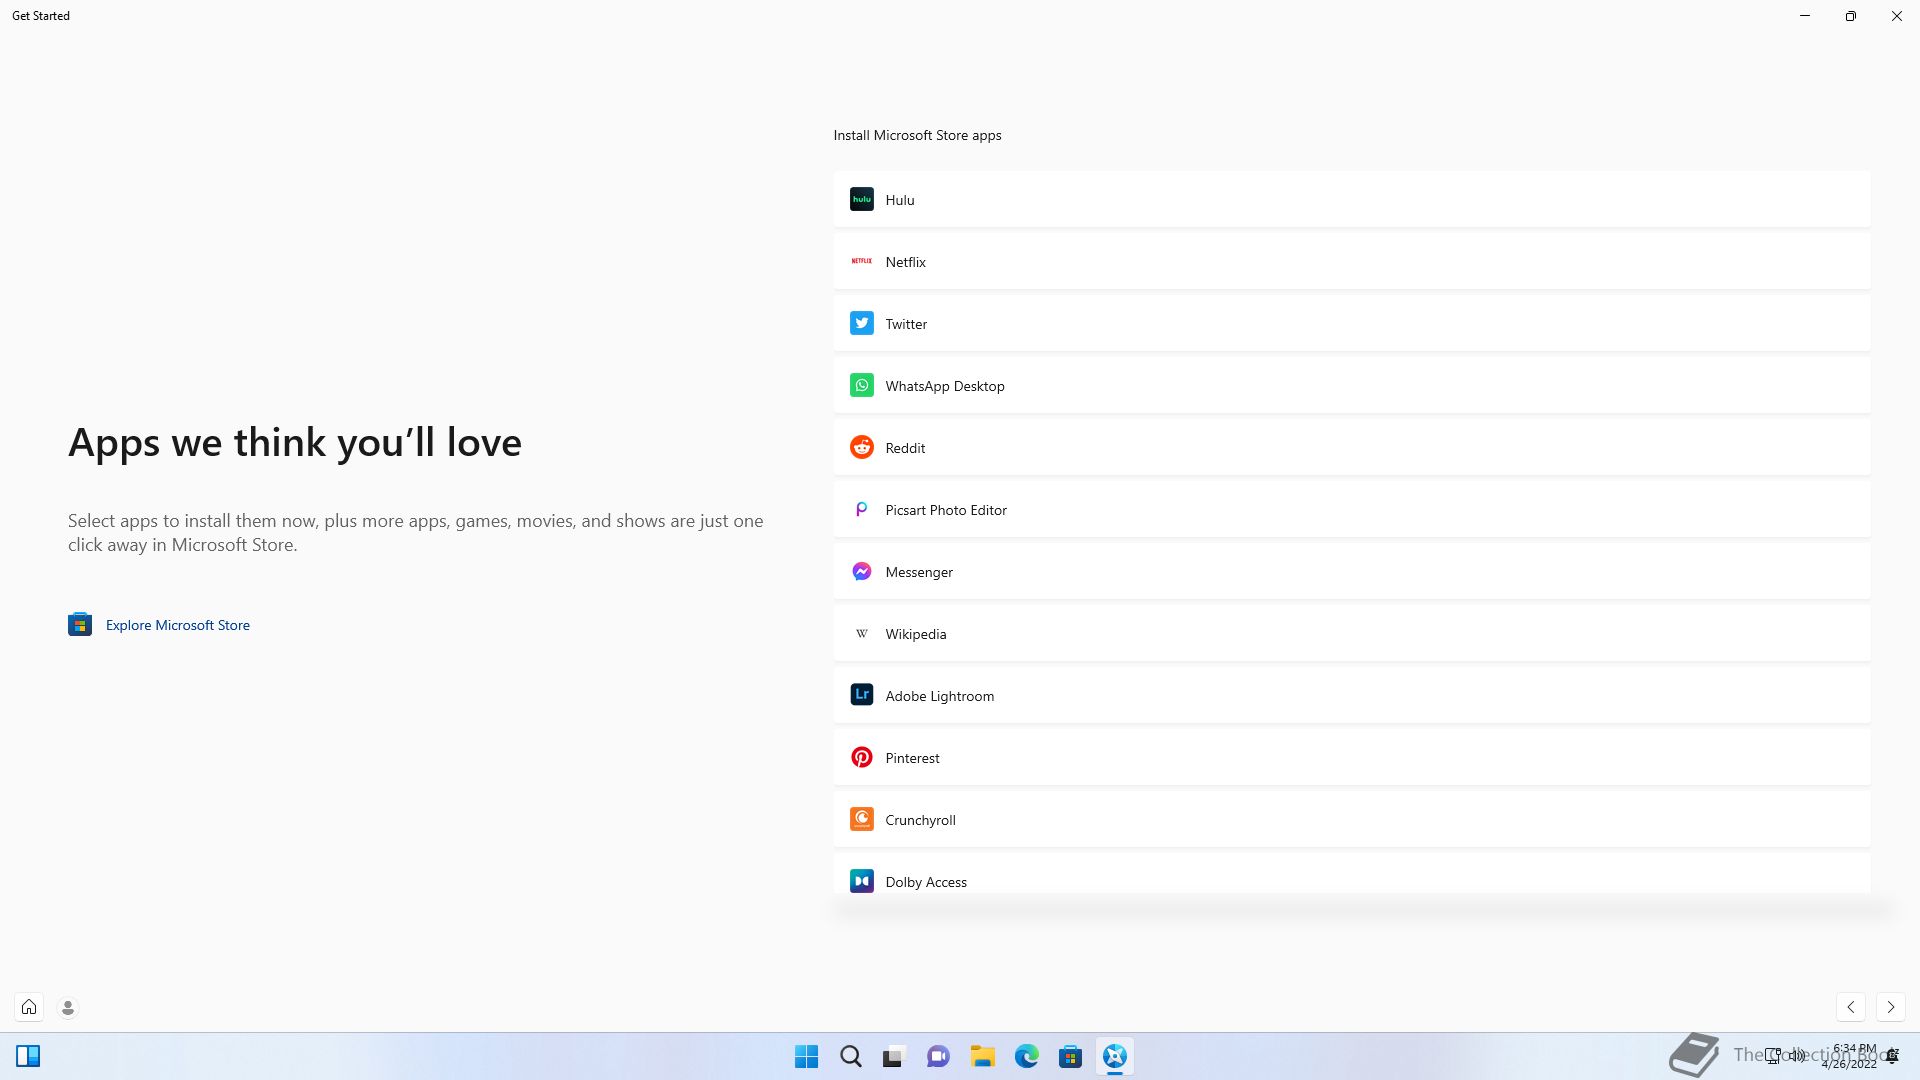1920x1080 pixels.
Task: Click the Reddit app icon
Action: [861, 447]
